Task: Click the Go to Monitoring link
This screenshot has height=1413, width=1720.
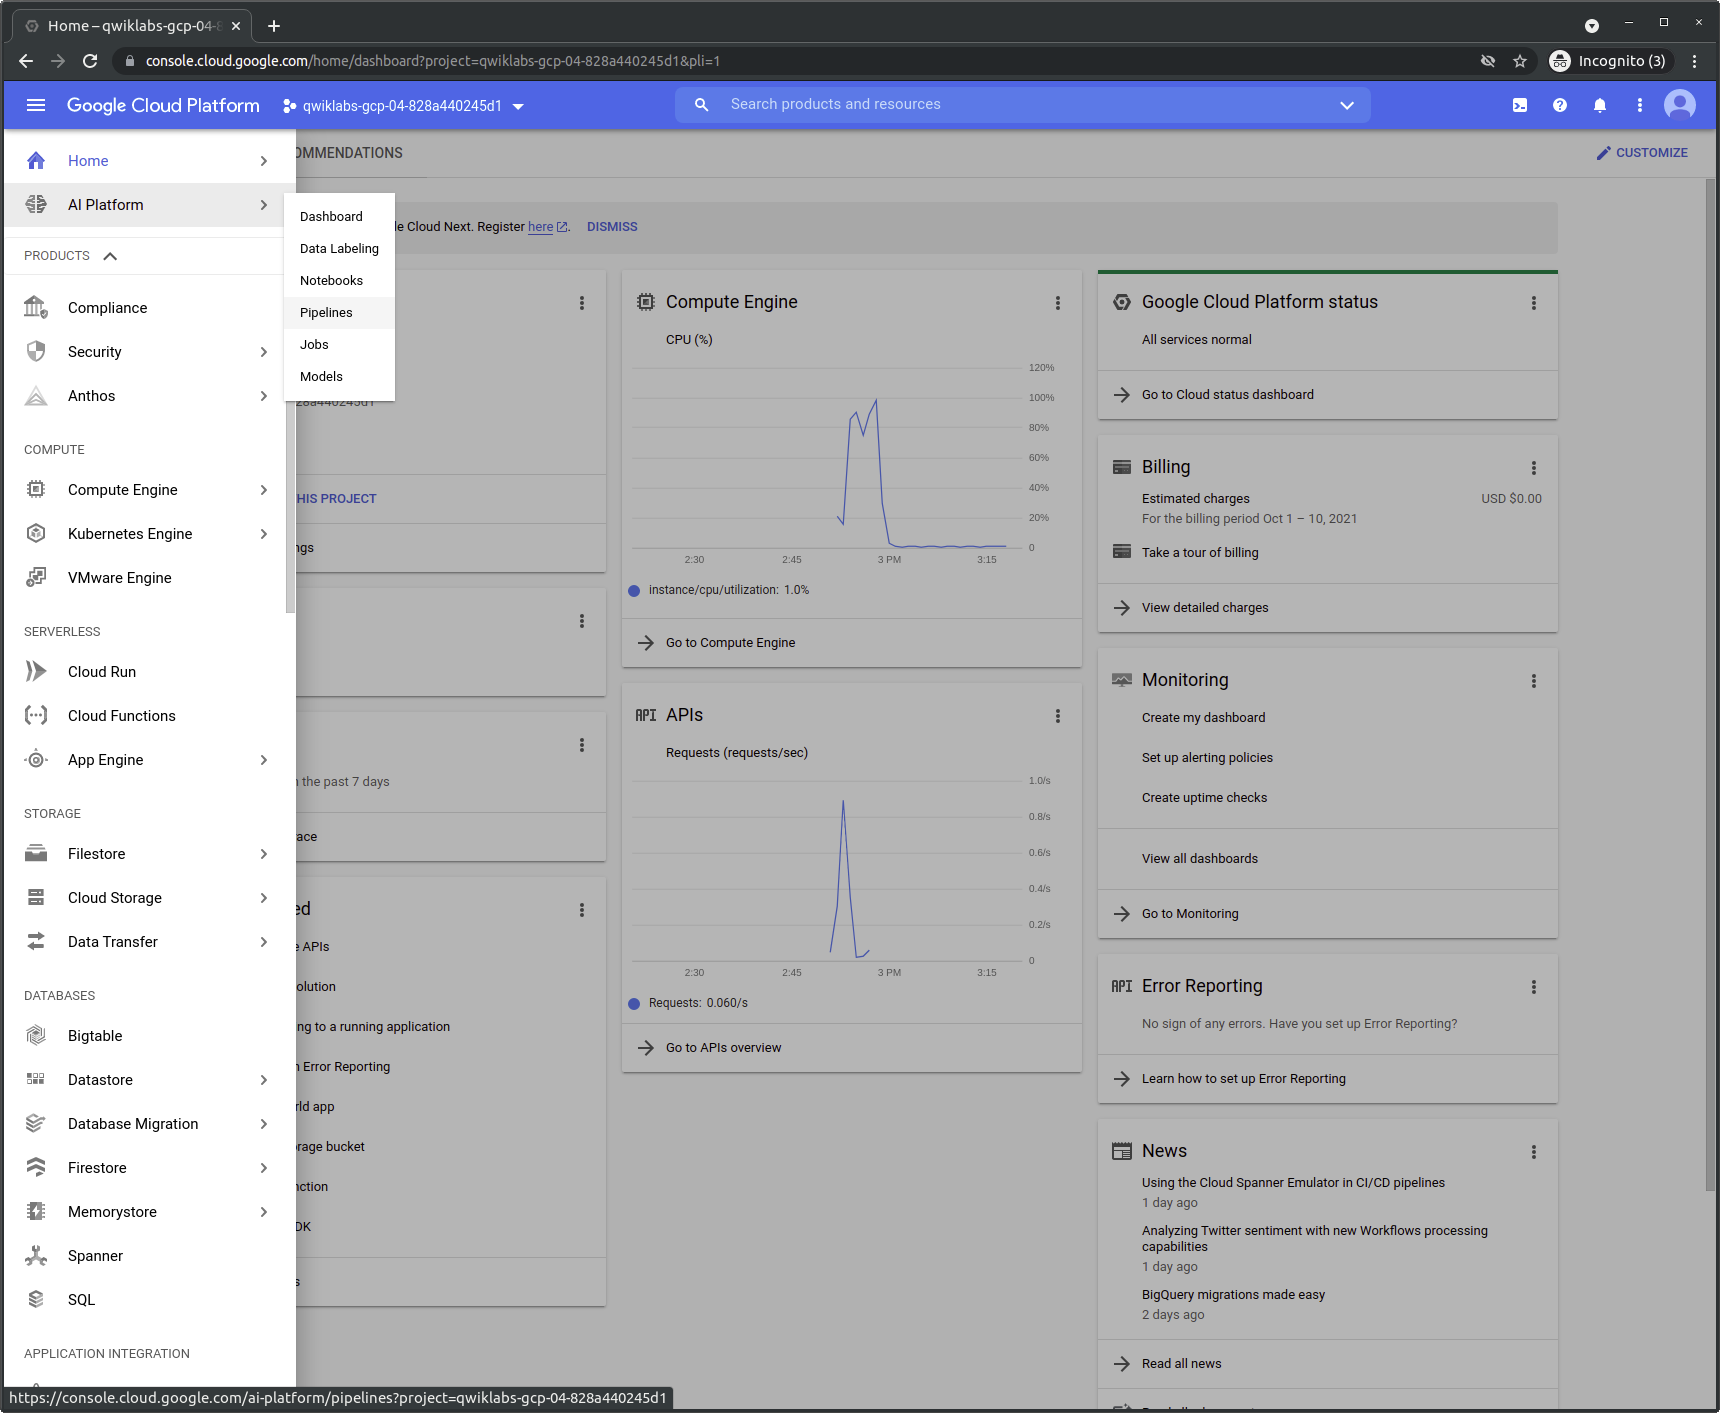Action: click(1190, 913)
